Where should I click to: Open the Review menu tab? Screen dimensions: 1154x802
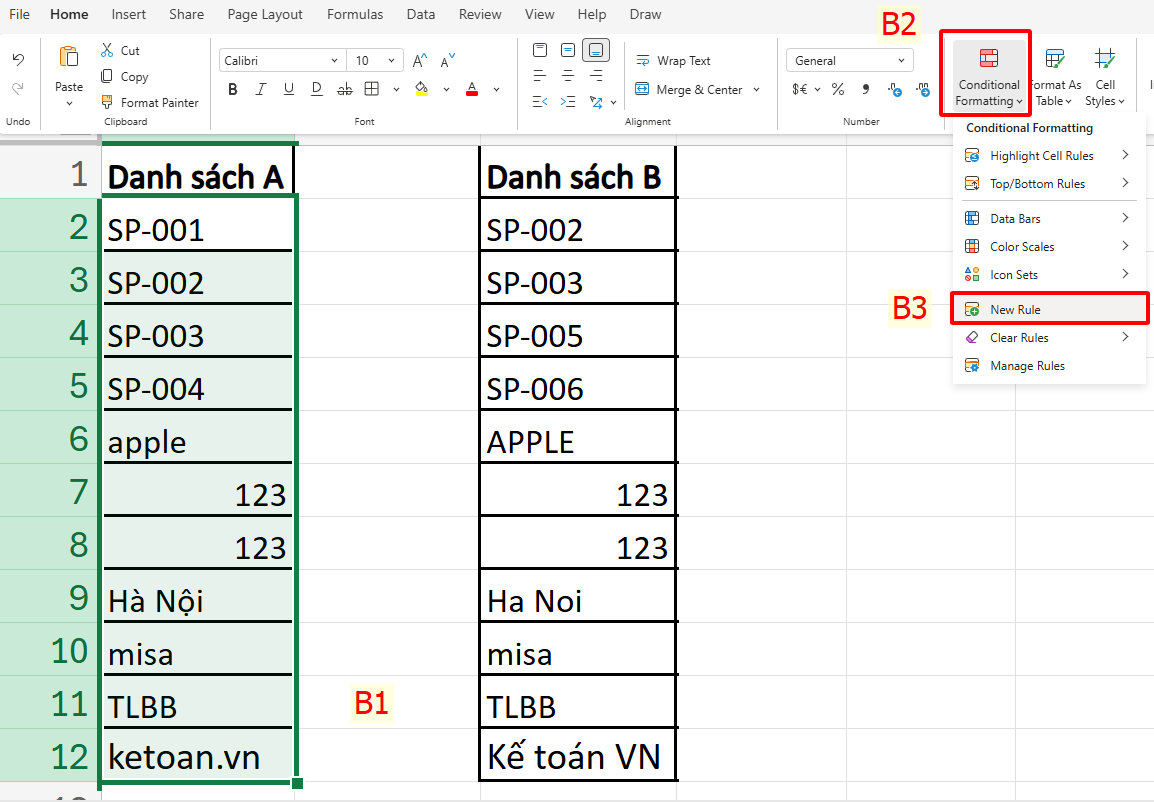[479, 14]
